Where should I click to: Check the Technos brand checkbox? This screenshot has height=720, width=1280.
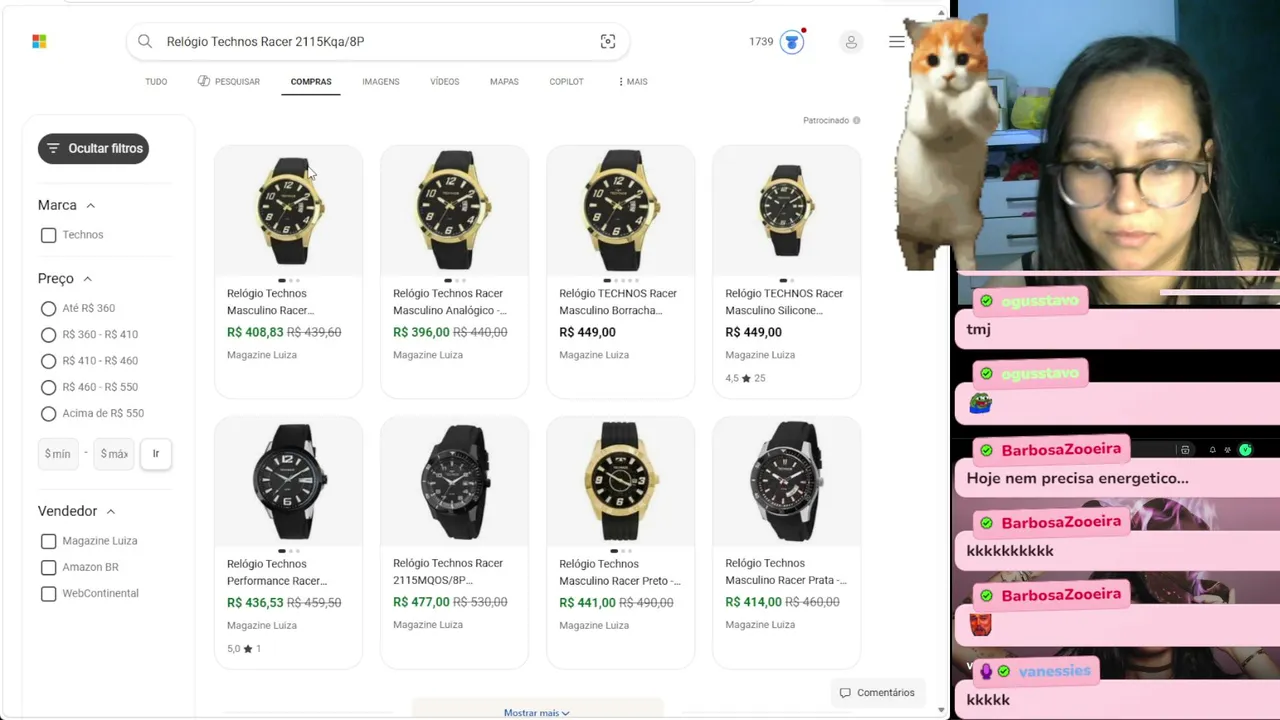[x=48, y=235]
